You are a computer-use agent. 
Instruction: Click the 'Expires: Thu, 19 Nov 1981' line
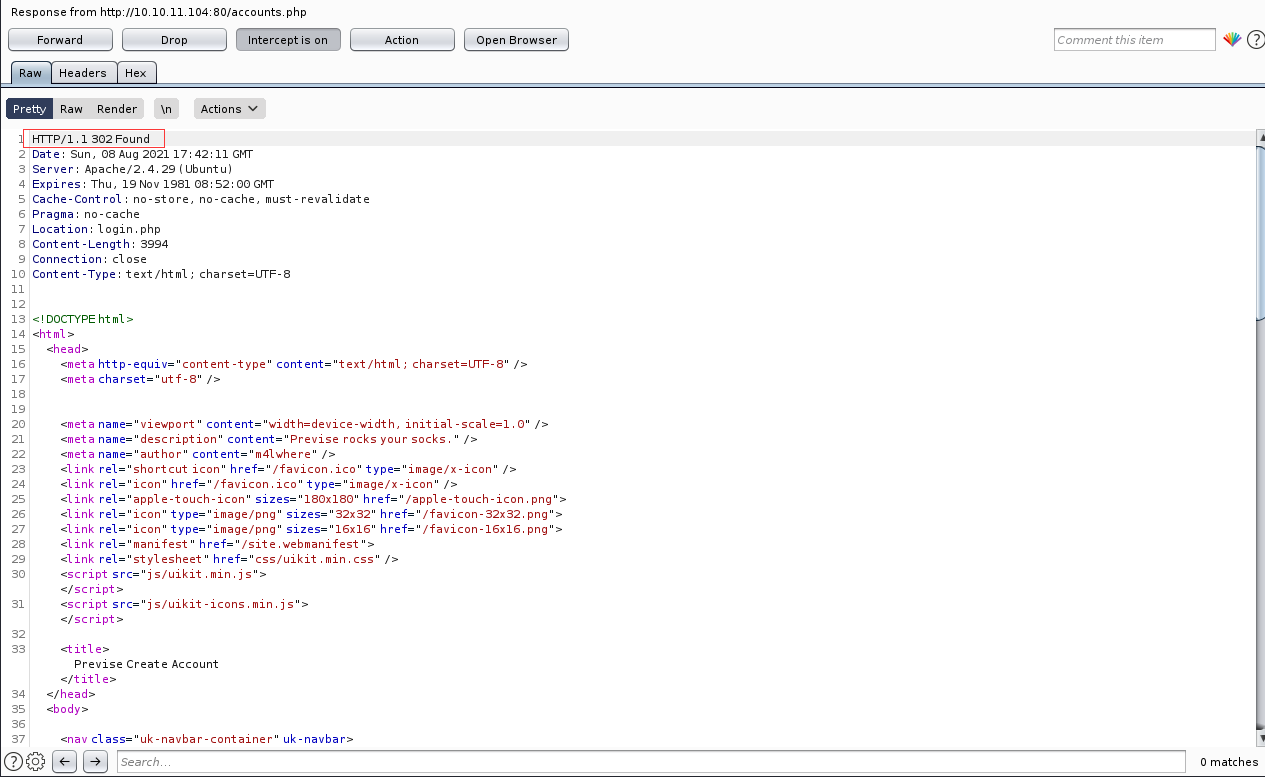point(153,184)
